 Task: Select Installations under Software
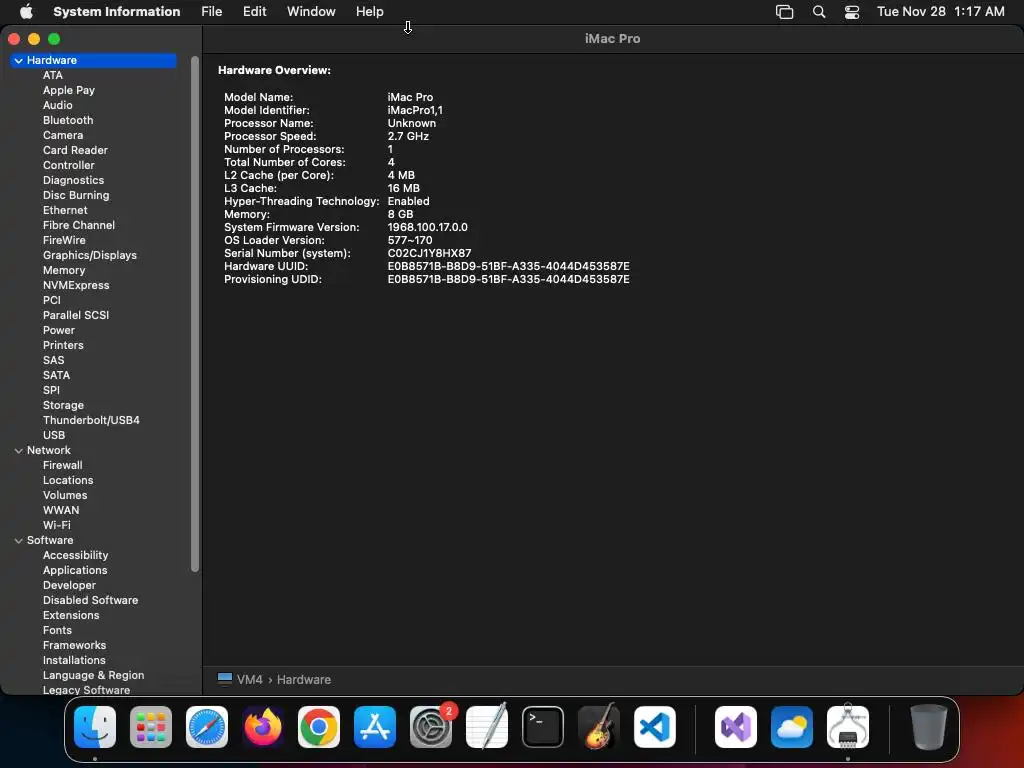click(74, 661)
